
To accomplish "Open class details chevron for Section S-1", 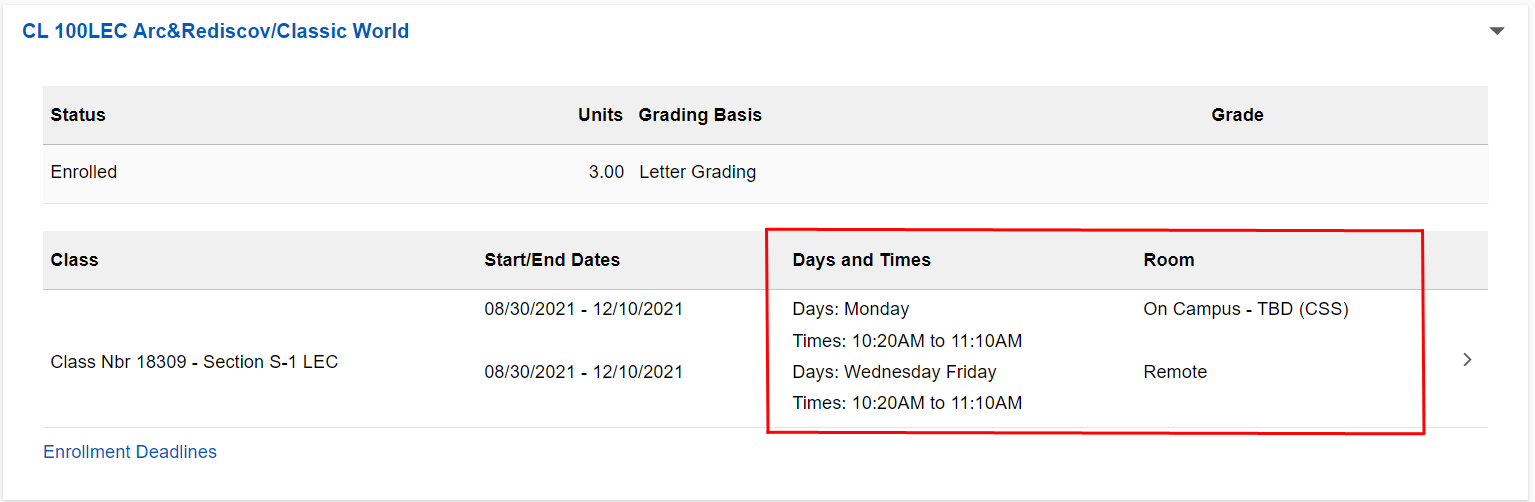I will pos(1467,360).
